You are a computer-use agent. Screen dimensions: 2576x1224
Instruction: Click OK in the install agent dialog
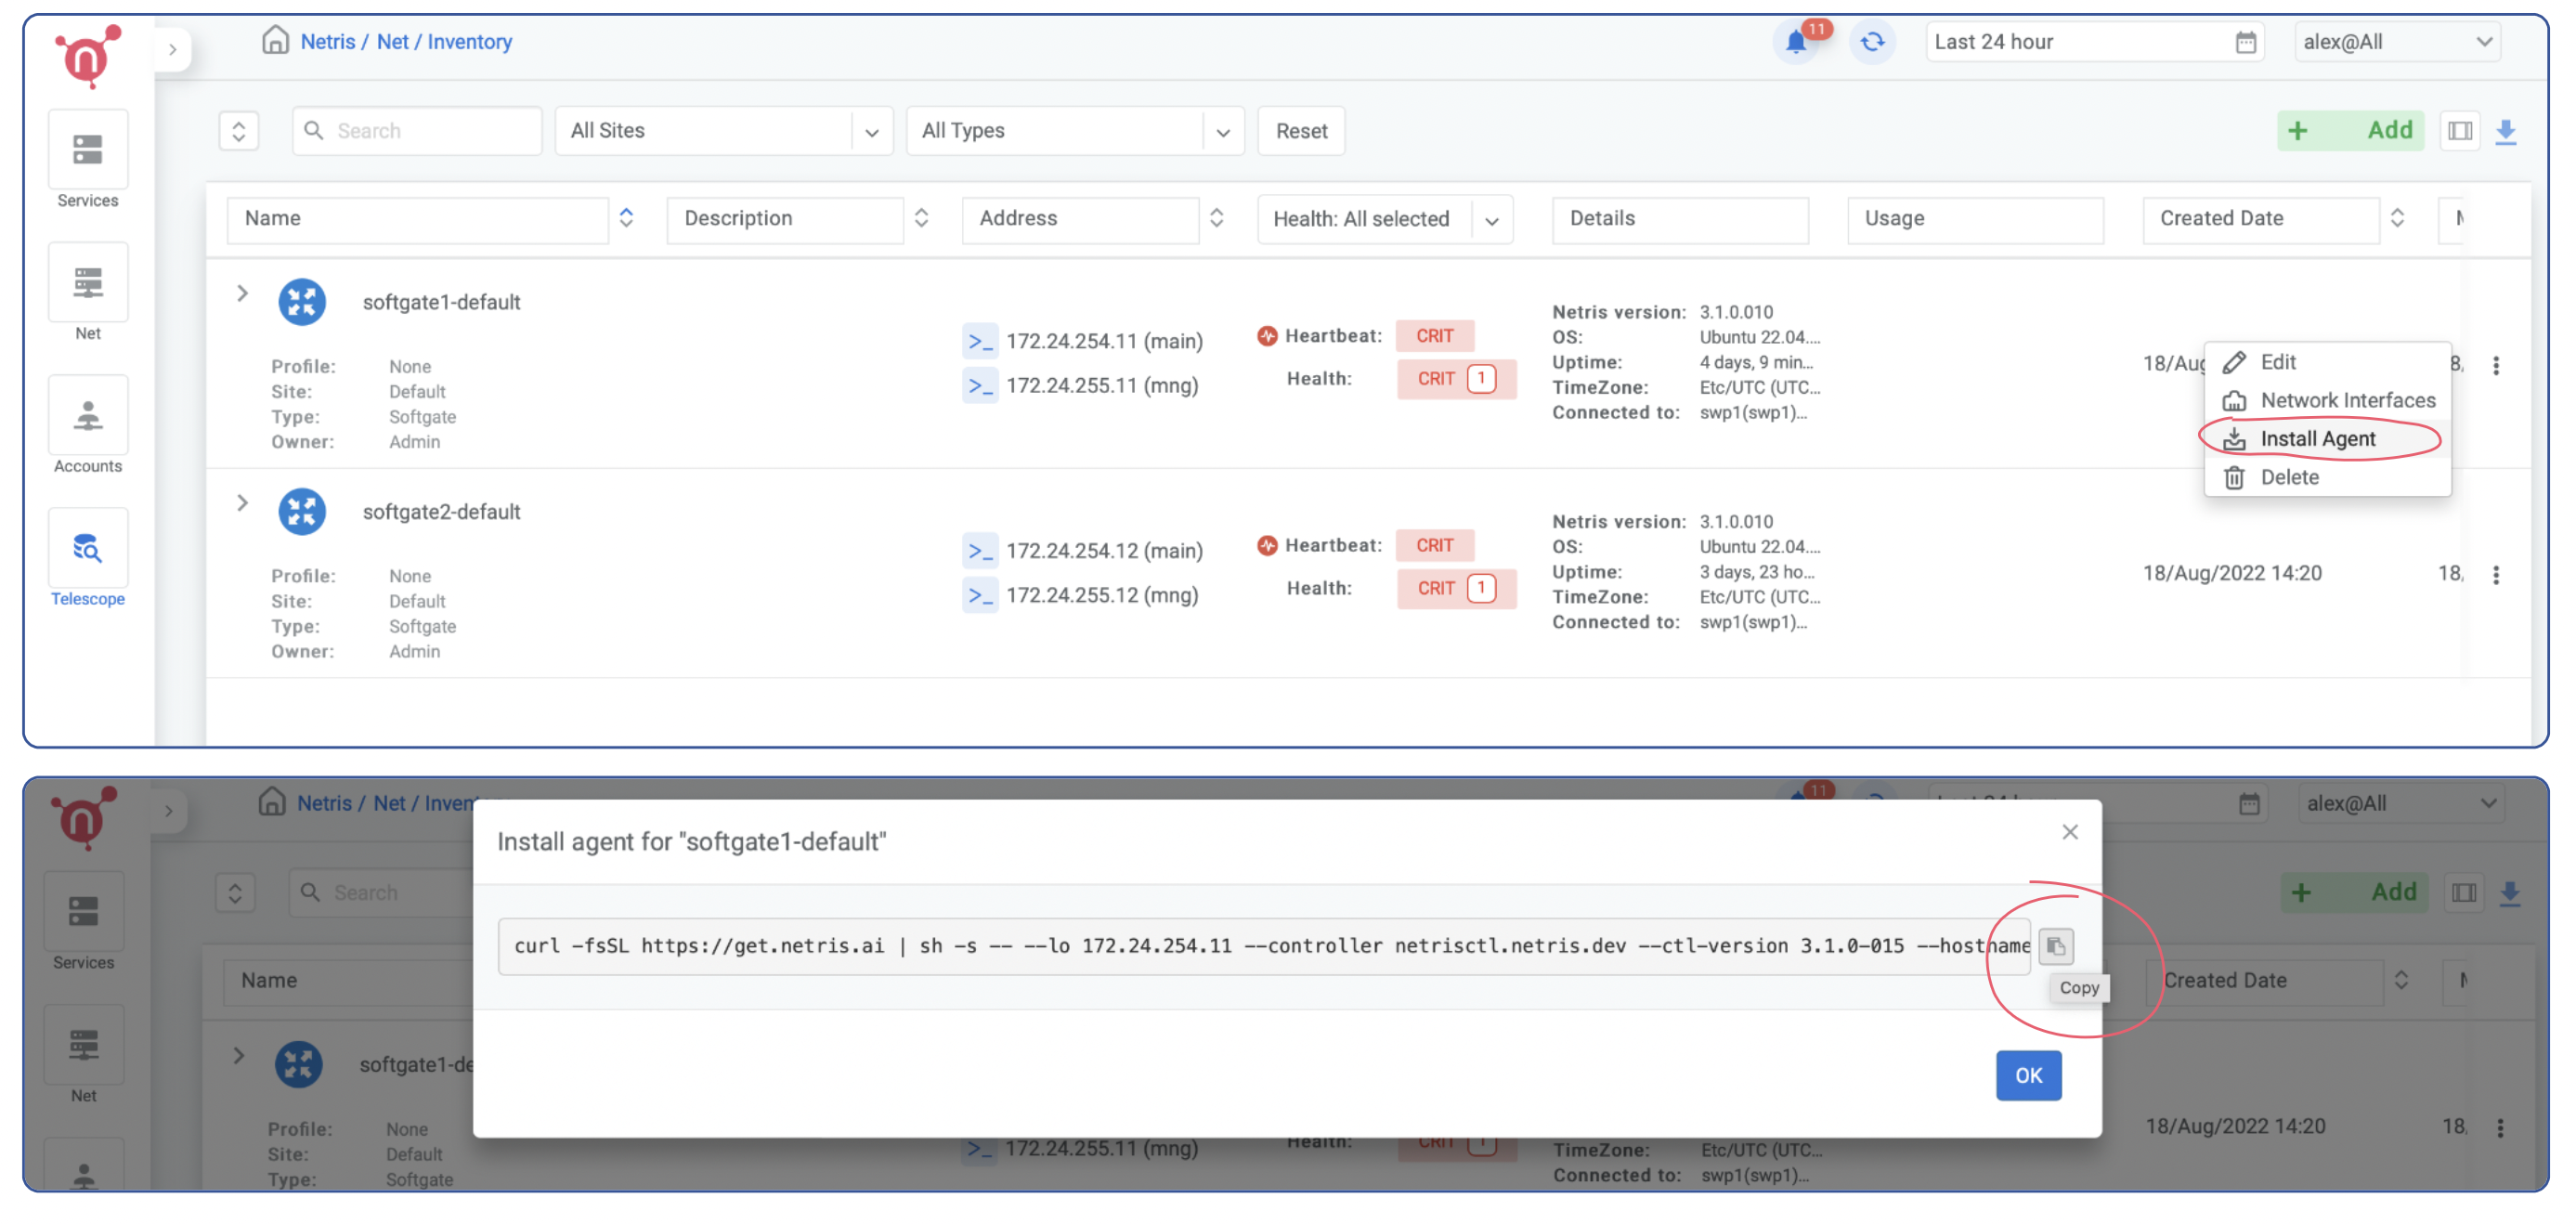coord(2028,1075)
